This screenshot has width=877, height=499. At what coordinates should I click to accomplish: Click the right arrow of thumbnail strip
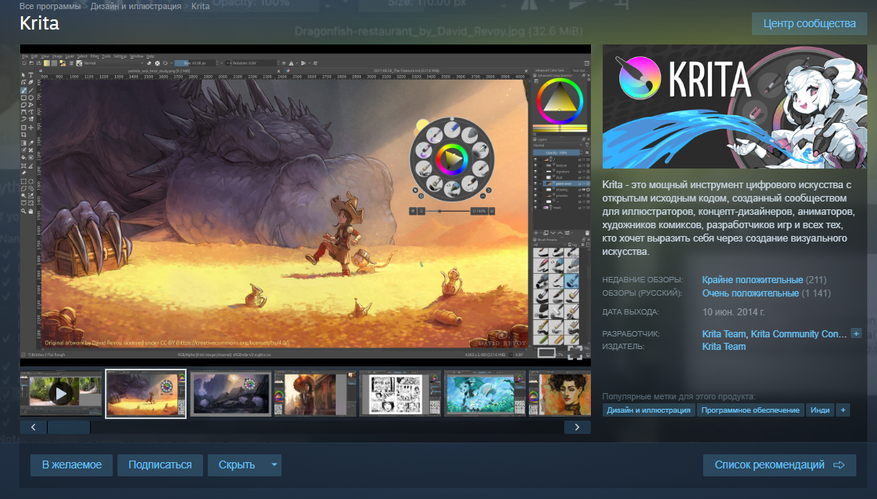577,427
